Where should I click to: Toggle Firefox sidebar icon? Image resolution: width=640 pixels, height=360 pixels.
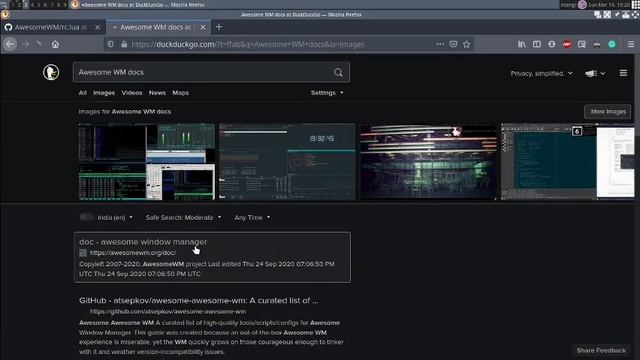pos(537,44)
